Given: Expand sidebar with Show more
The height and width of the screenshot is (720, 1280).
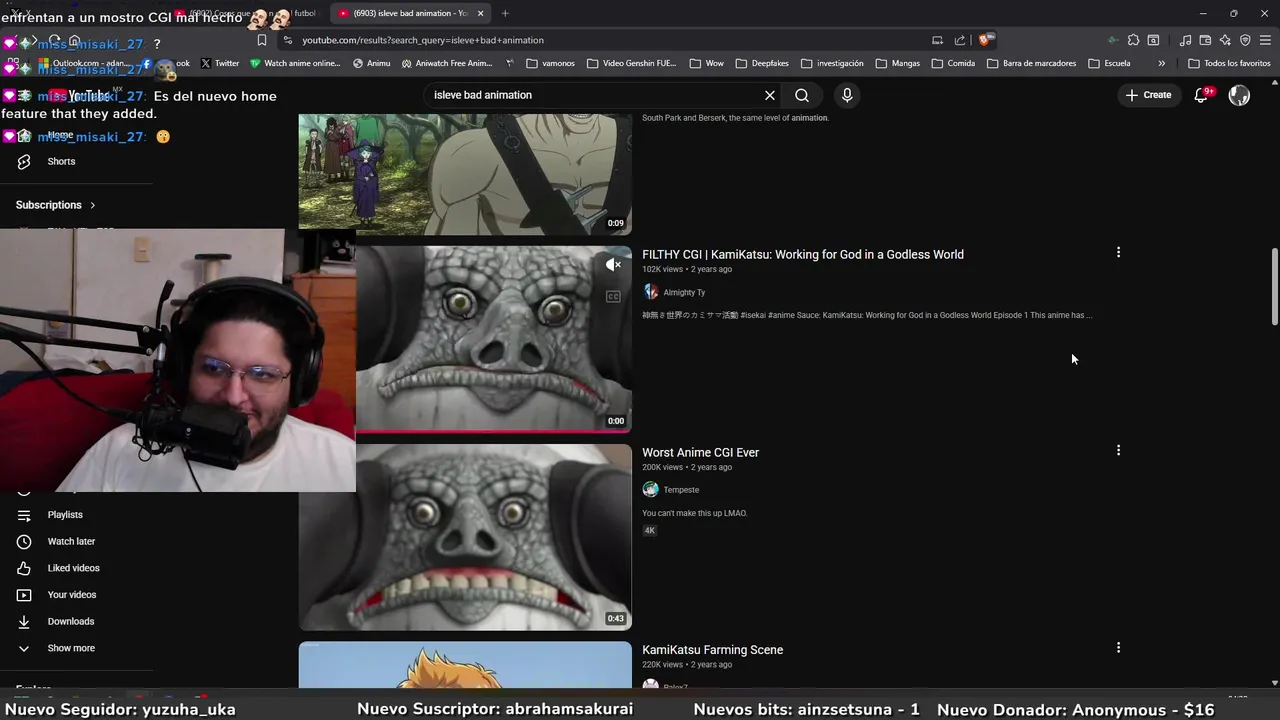Looking at the screenshot, I should pos(71,648).
